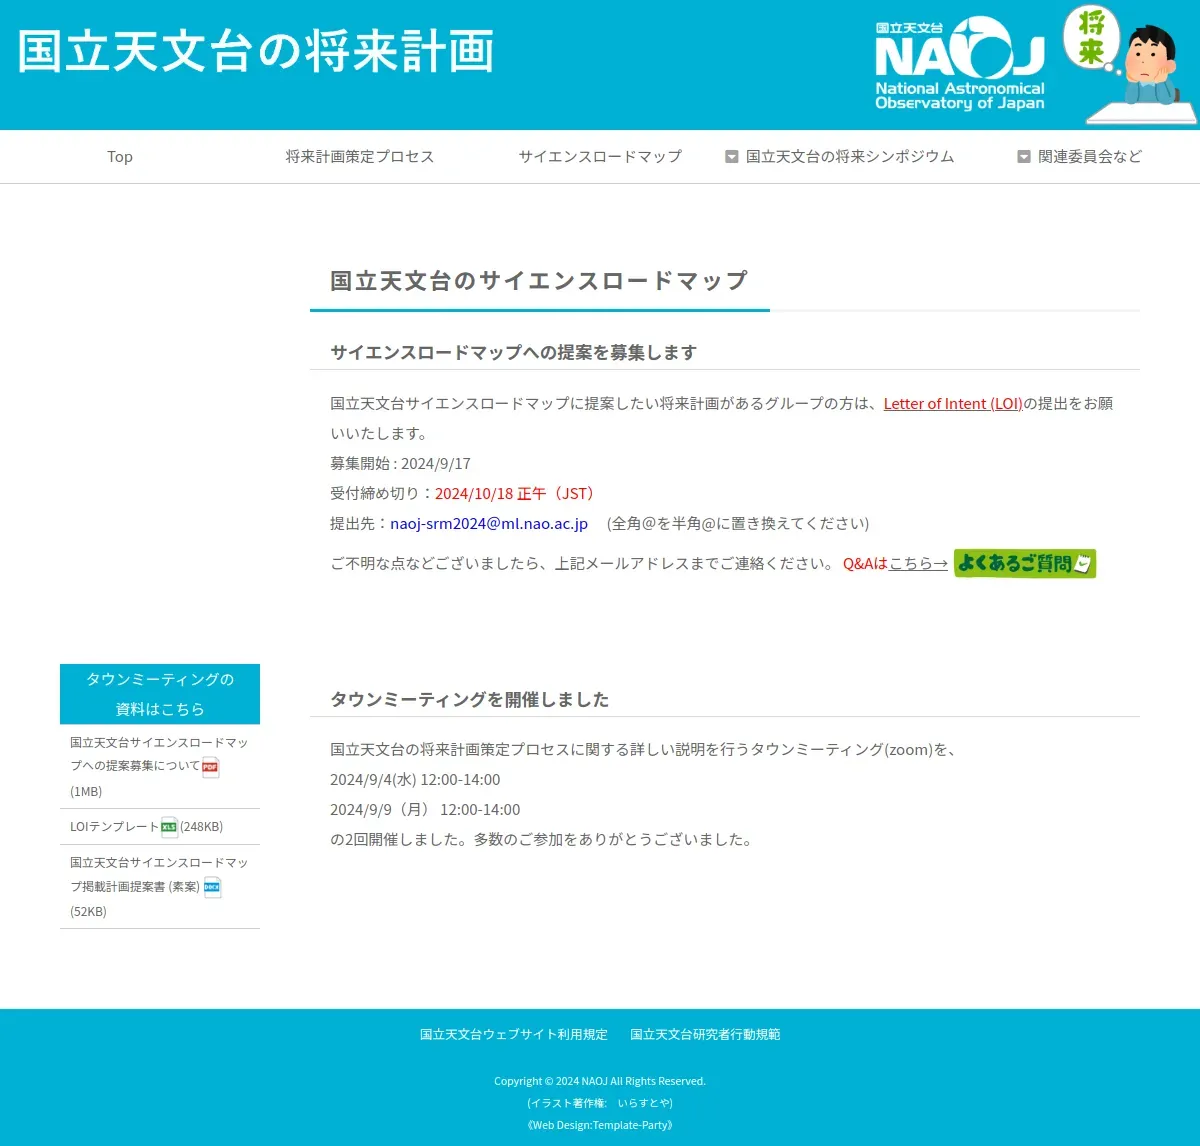Click the naoj-srm2024@ml.nao.ac.jp email address
Screen dimensions: 1200x1146
489,524
